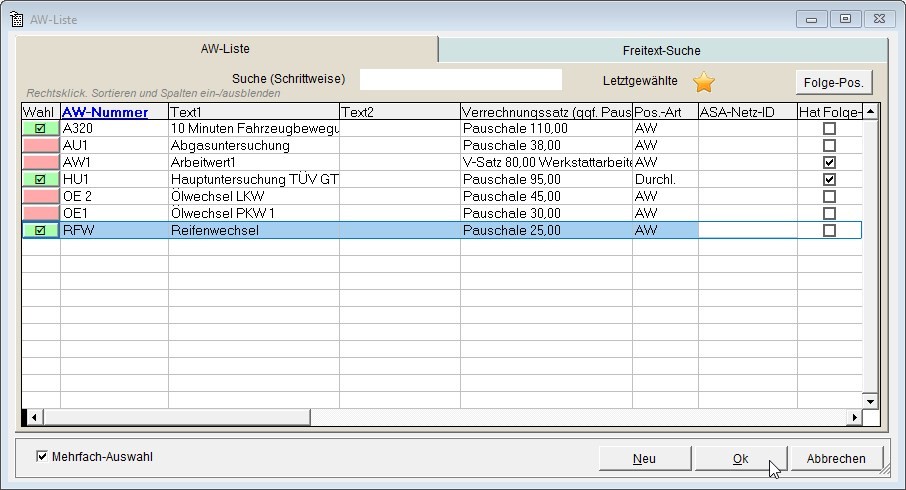Disable the Mehrfach-Auswahl checkbox
This screenshot has width=906, height=490.
pyautogui.click(x=42, y=456)
